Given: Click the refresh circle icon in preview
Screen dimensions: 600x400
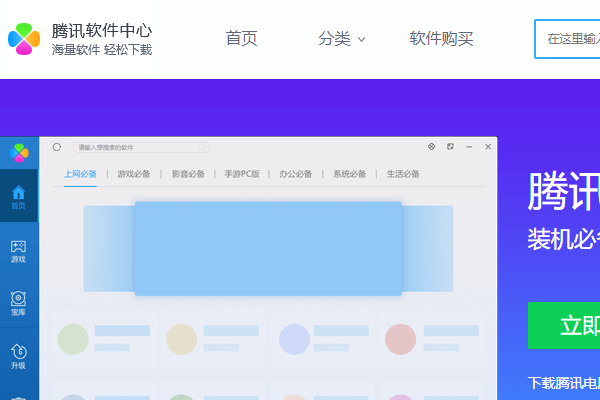Looking at the screenshot, I should click(57, 147).
